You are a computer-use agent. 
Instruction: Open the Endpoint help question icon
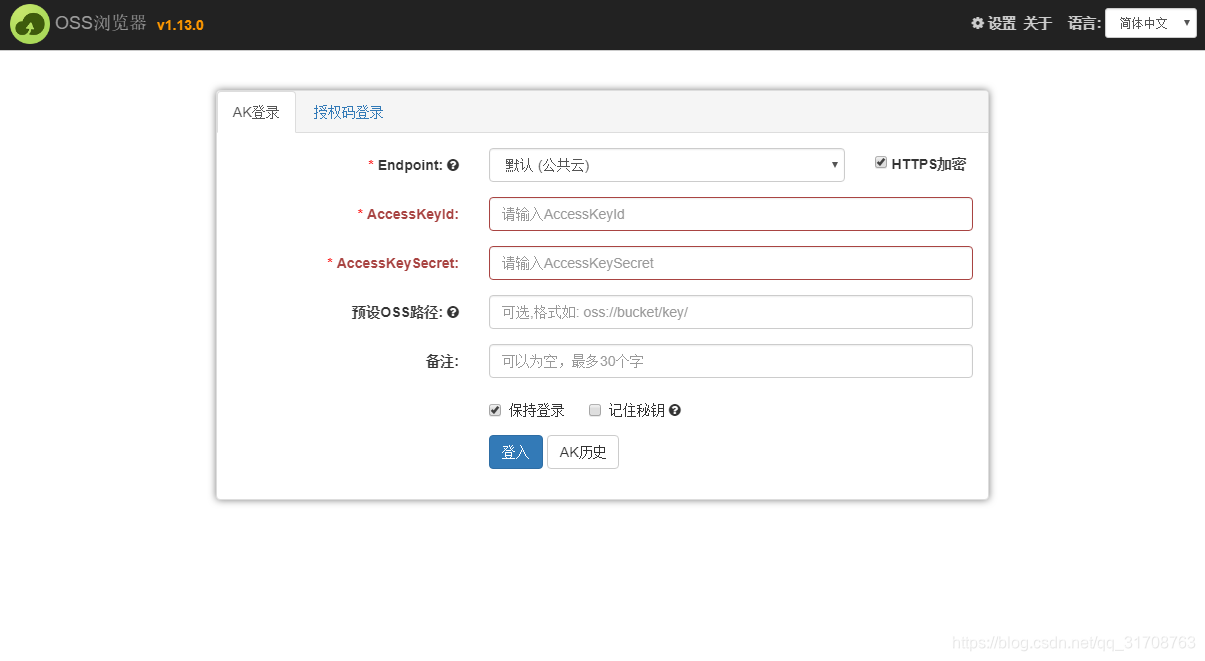point(453,164)
